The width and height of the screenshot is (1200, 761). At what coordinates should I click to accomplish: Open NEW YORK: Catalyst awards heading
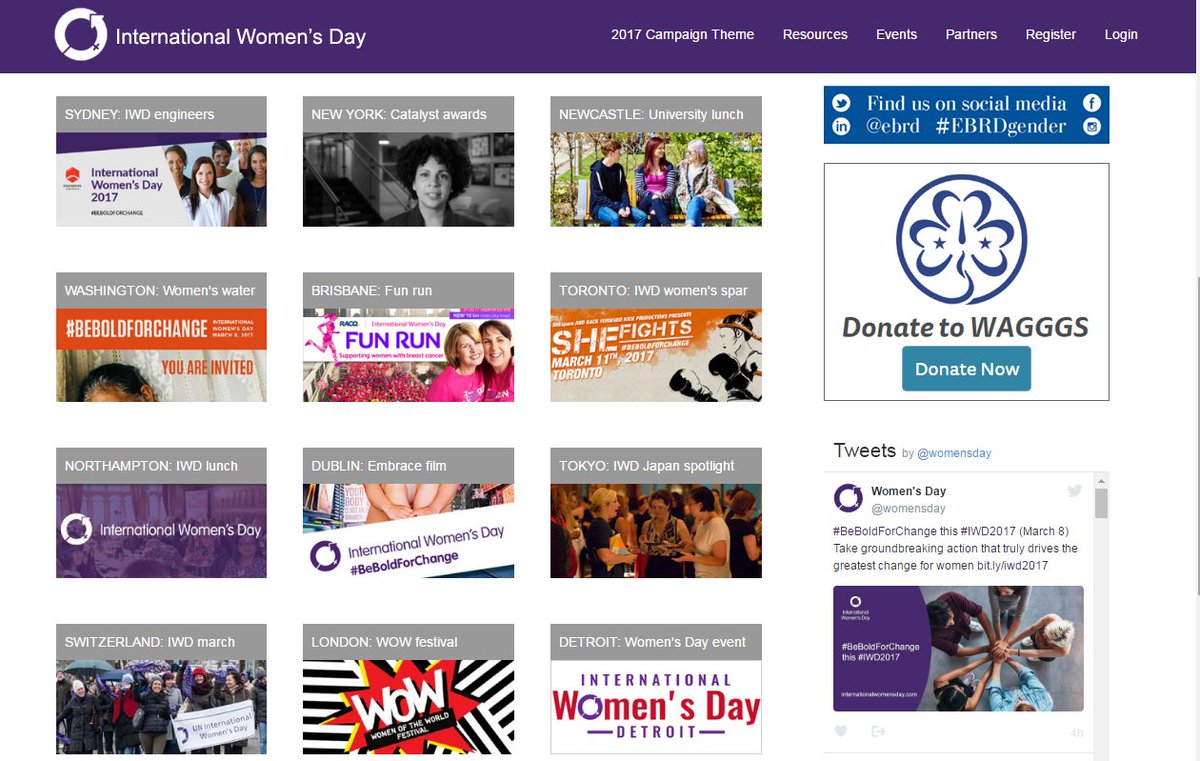coord(408,114)
